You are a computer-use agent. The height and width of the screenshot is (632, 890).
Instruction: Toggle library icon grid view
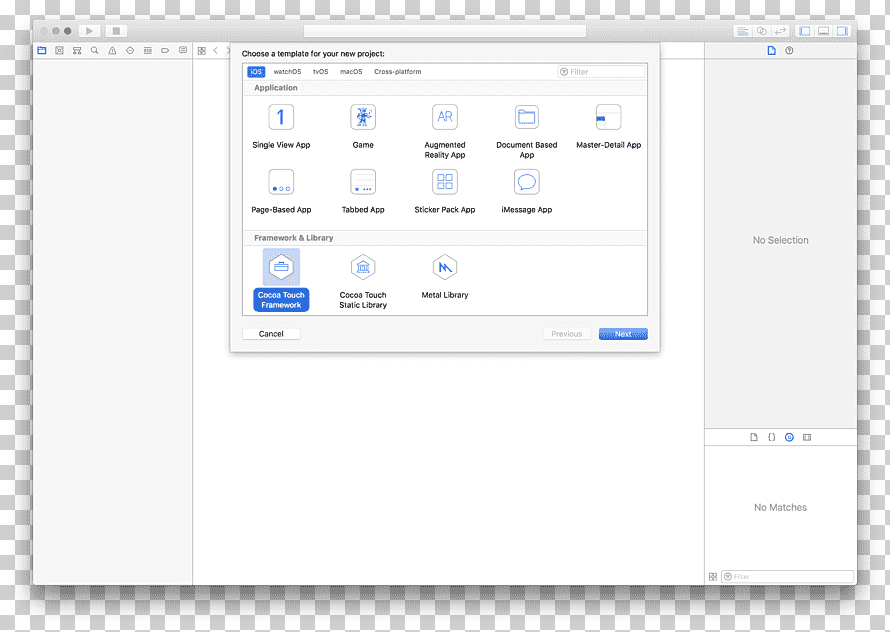(x=713, y=576)
